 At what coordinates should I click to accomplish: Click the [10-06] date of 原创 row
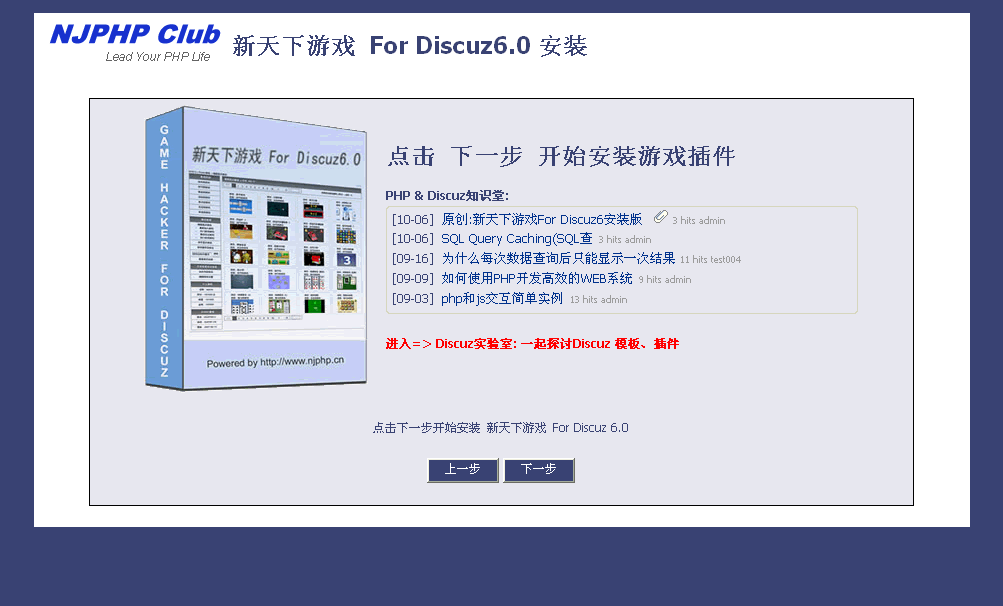point(413,219)
